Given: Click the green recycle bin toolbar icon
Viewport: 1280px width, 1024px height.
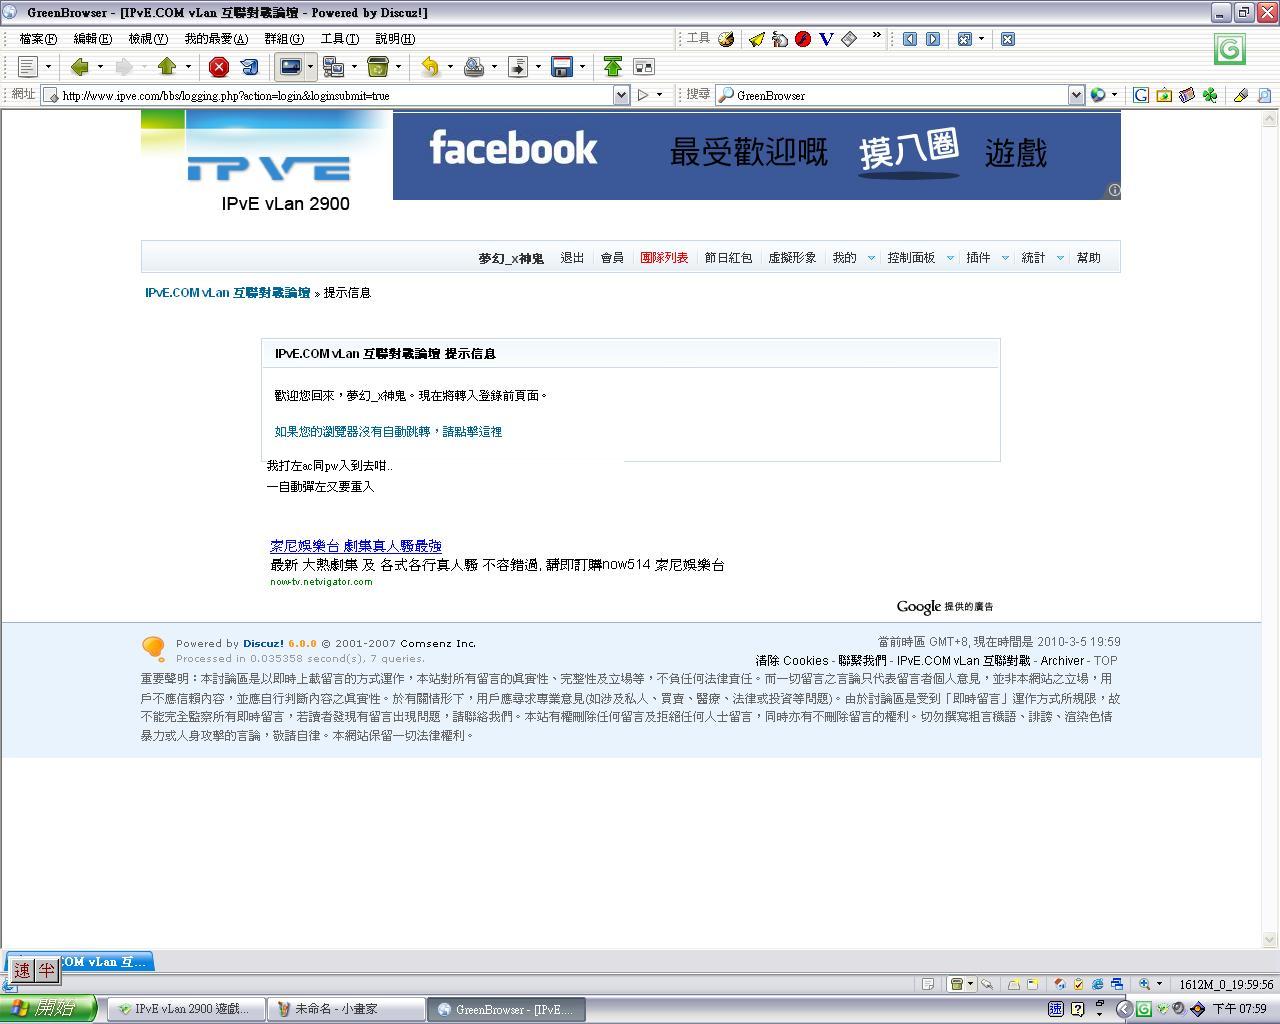Looking at the screenshot, I should 377,67.
